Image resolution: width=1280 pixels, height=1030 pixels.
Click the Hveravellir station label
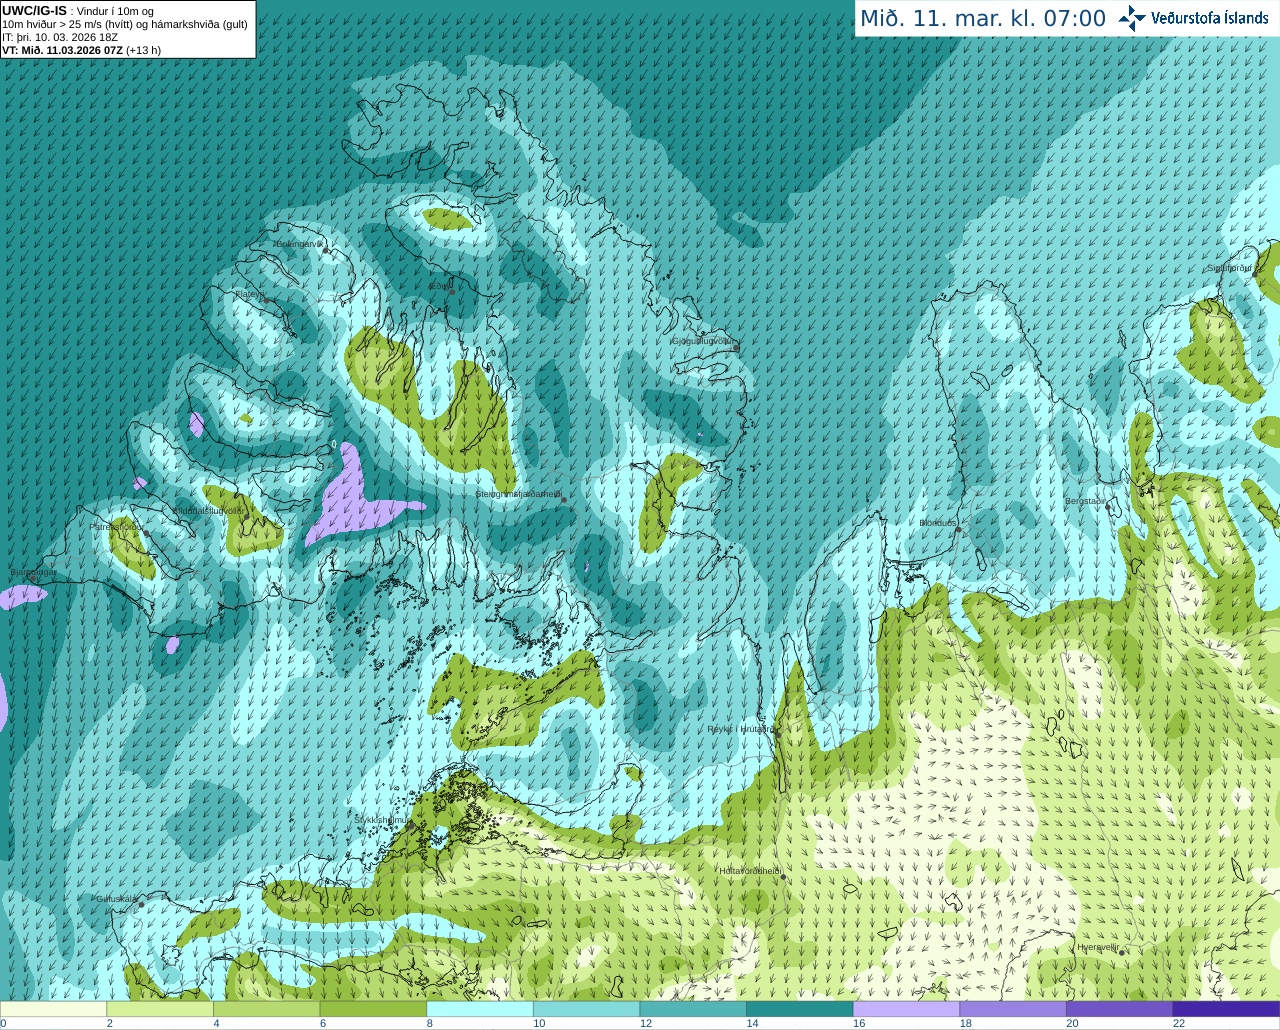coord(1098,947)
